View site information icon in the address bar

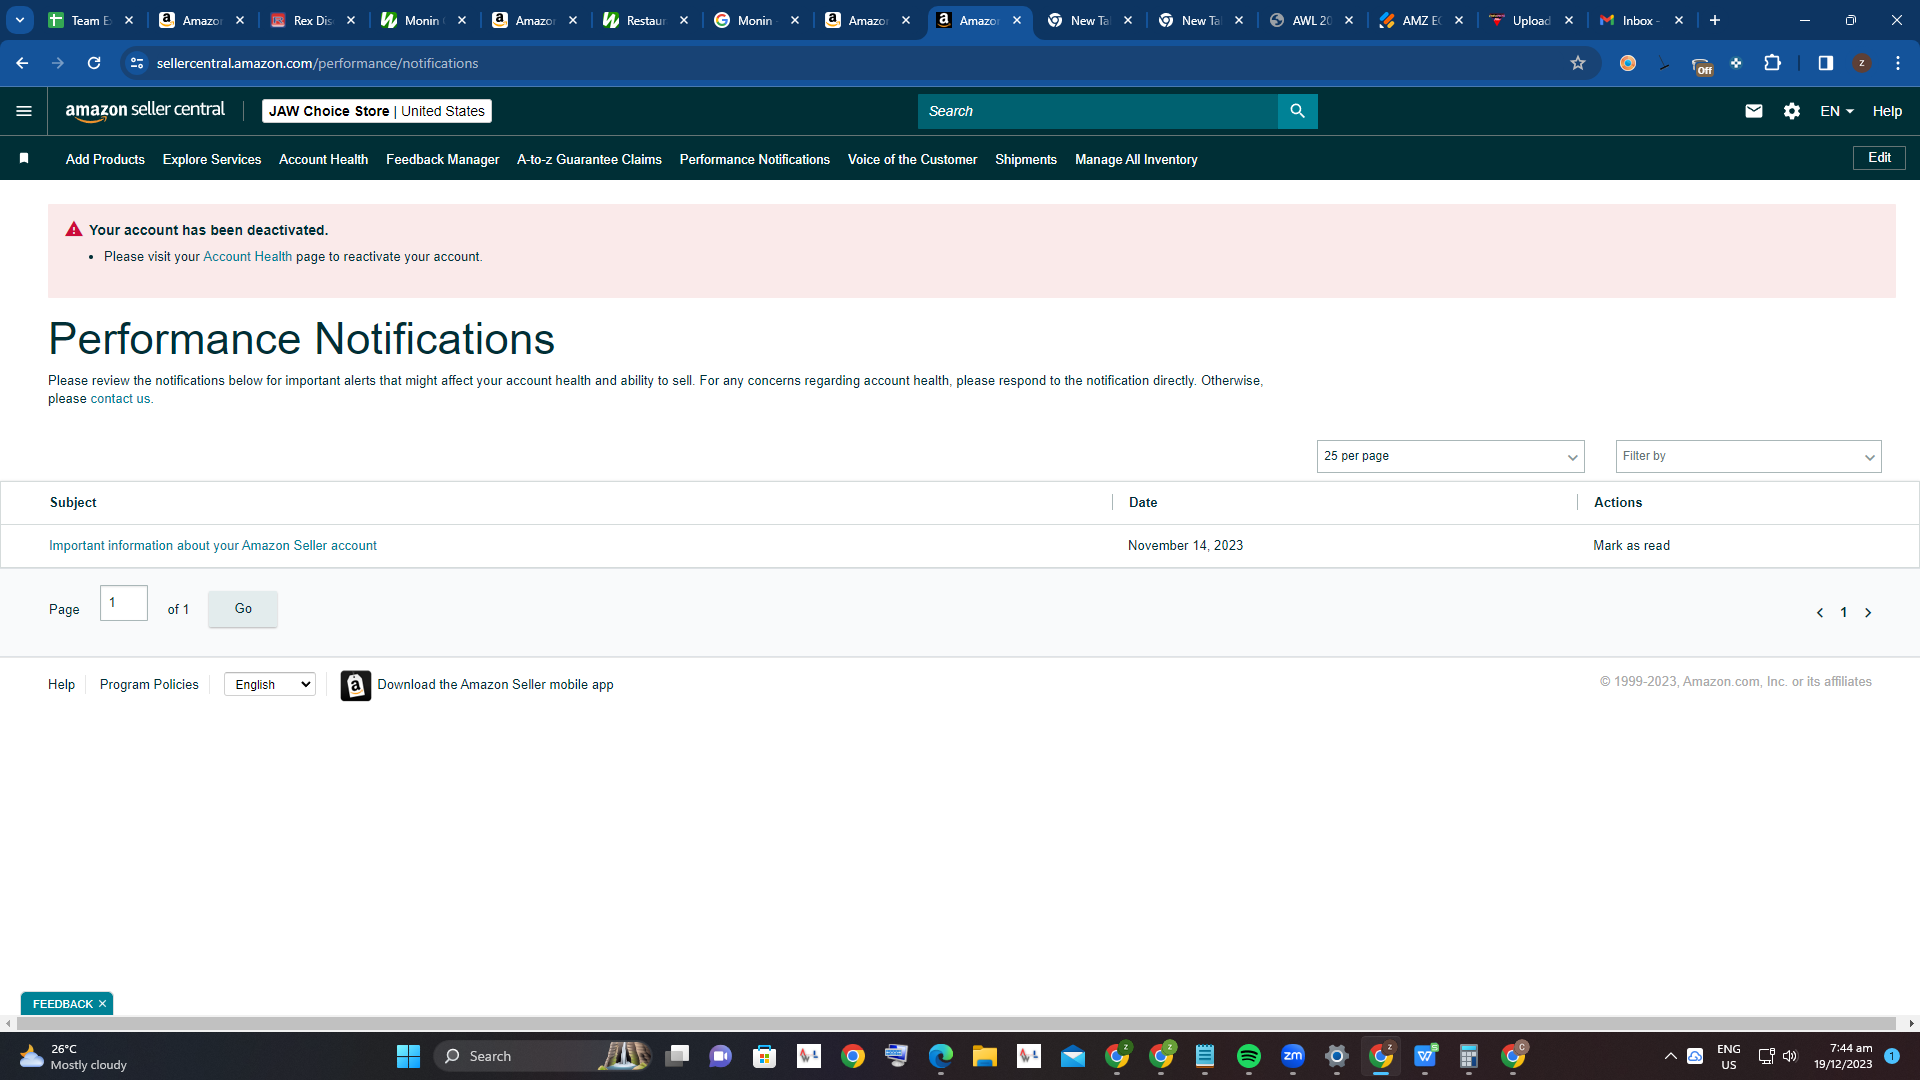(x=137, y=63)
